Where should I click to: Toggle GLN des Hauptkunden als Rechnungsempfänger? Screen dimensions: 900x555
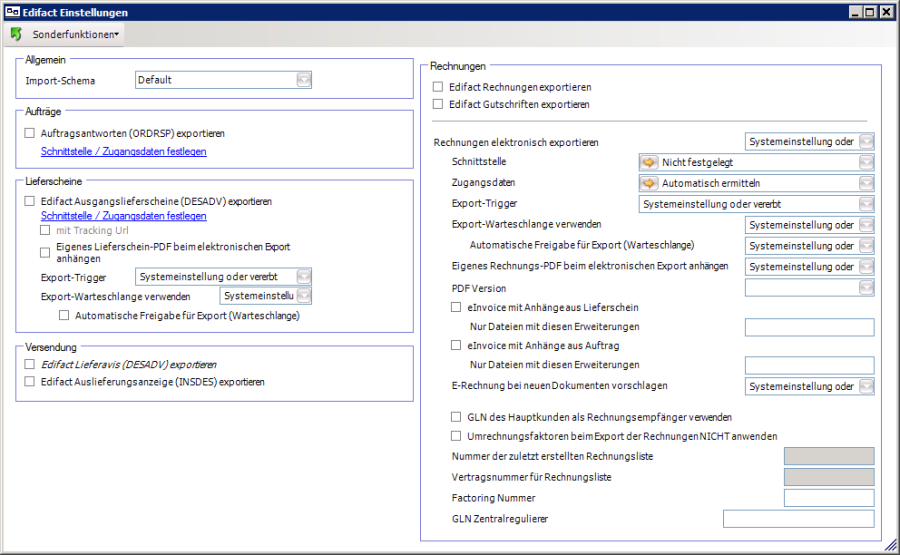(458, 417)
